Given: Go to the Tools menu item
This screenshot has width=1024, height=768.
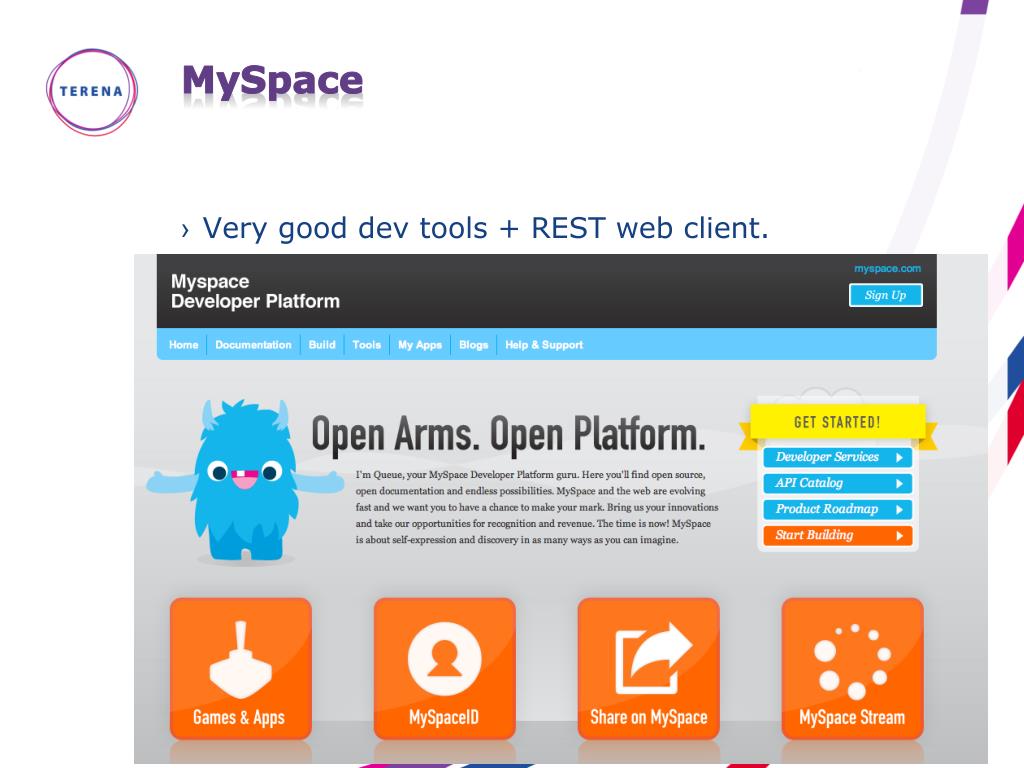Looking at the screenshot, I should click(366, 345).
